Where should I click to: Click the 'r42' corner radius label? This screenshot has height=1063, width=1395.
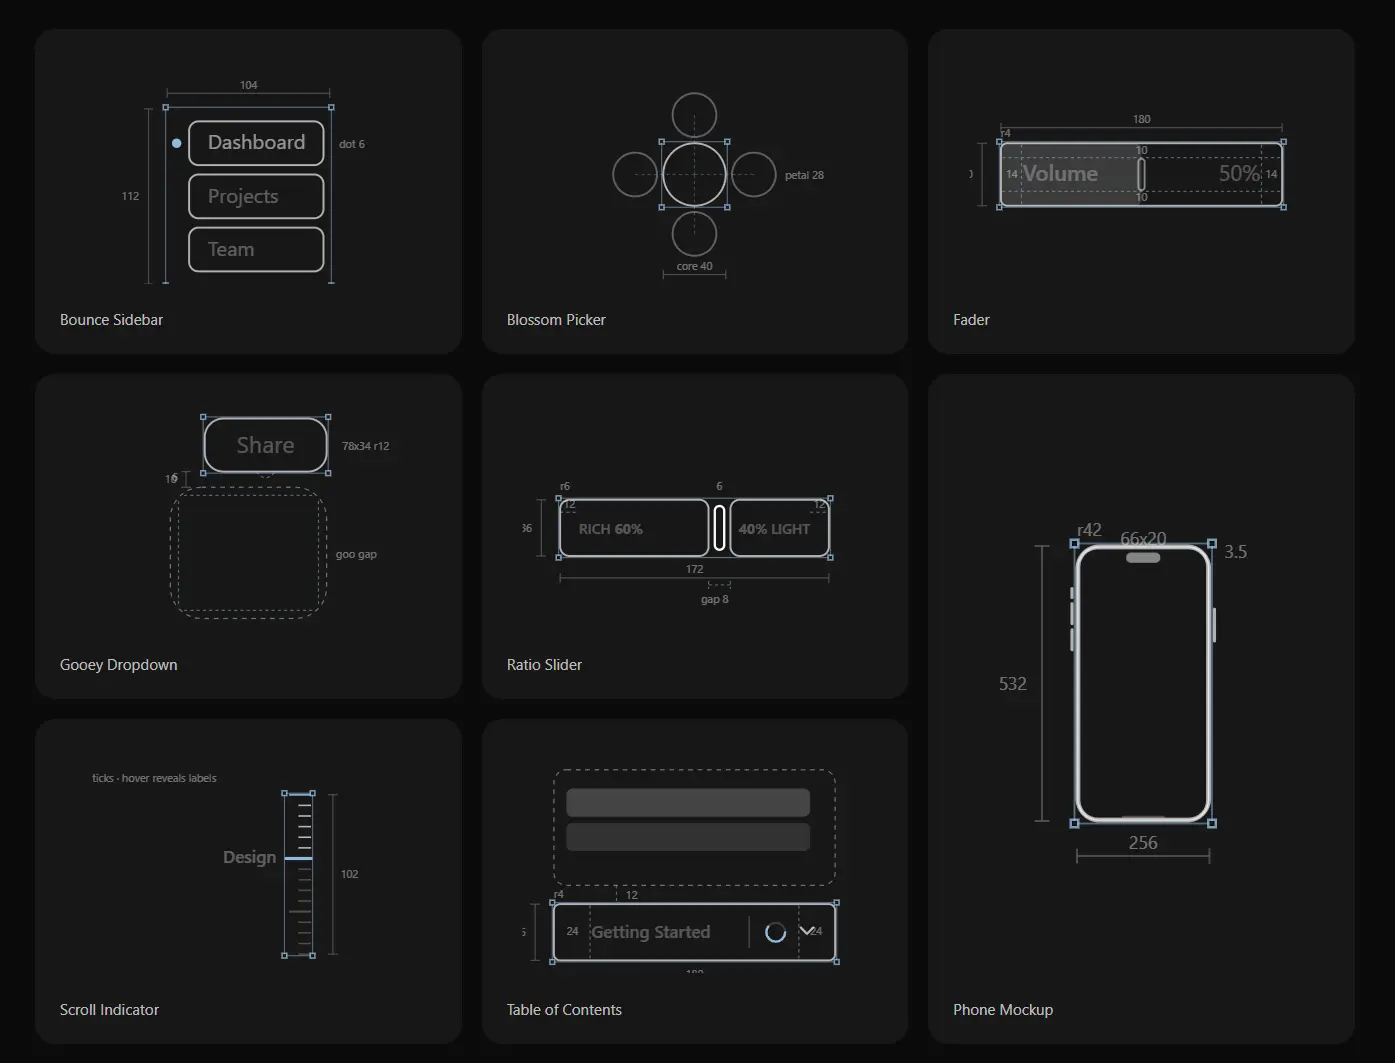[x=1089, y=530]
